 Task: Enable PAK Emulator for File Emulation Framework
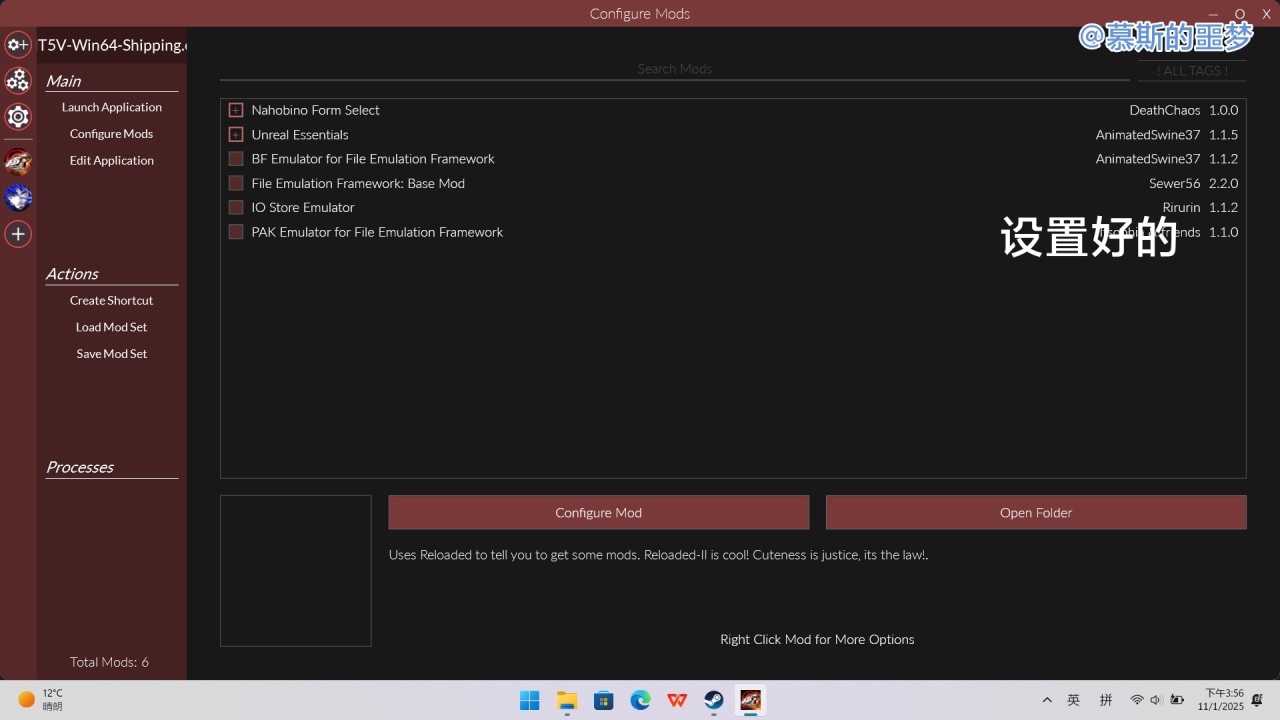[x=236, y=232]
